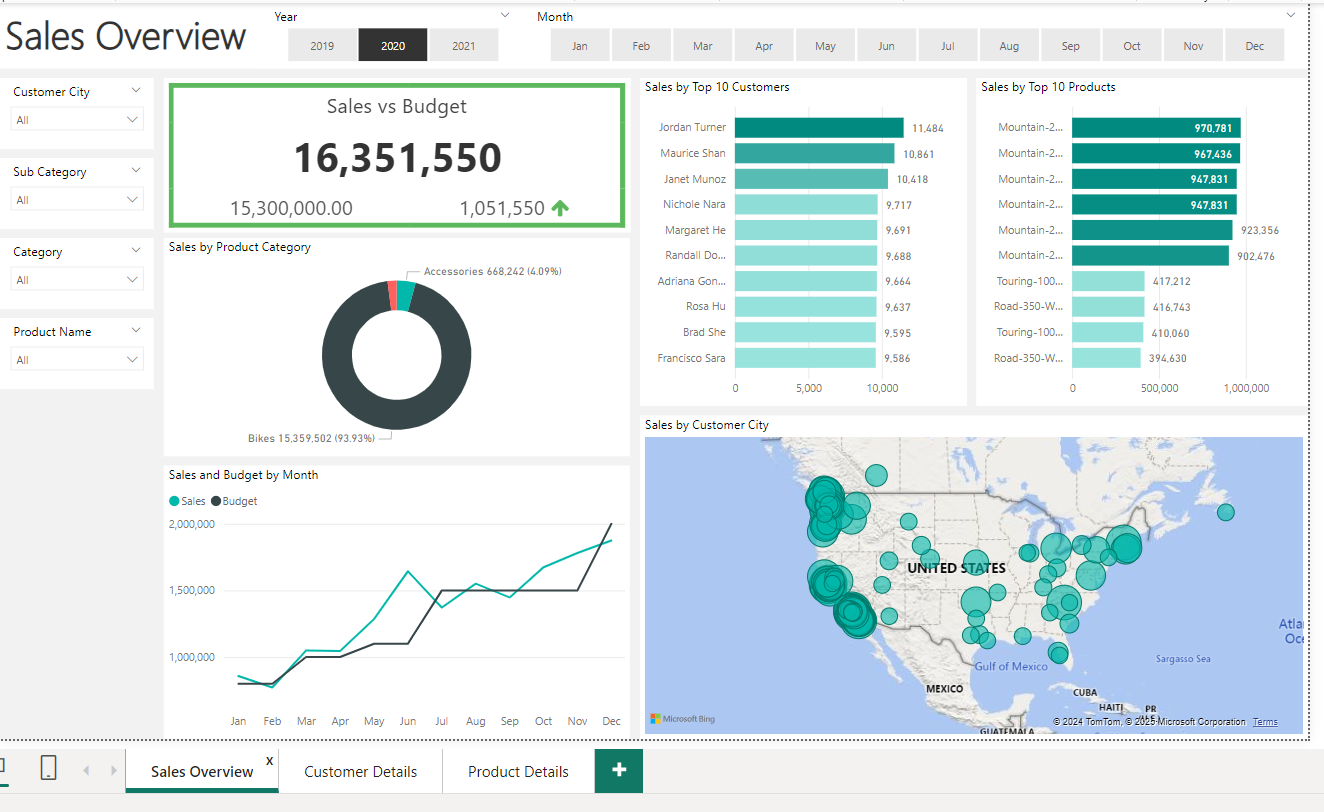Collapse the Category slicer header chevron
The image size is (1324, 812).
coord(136,251)
